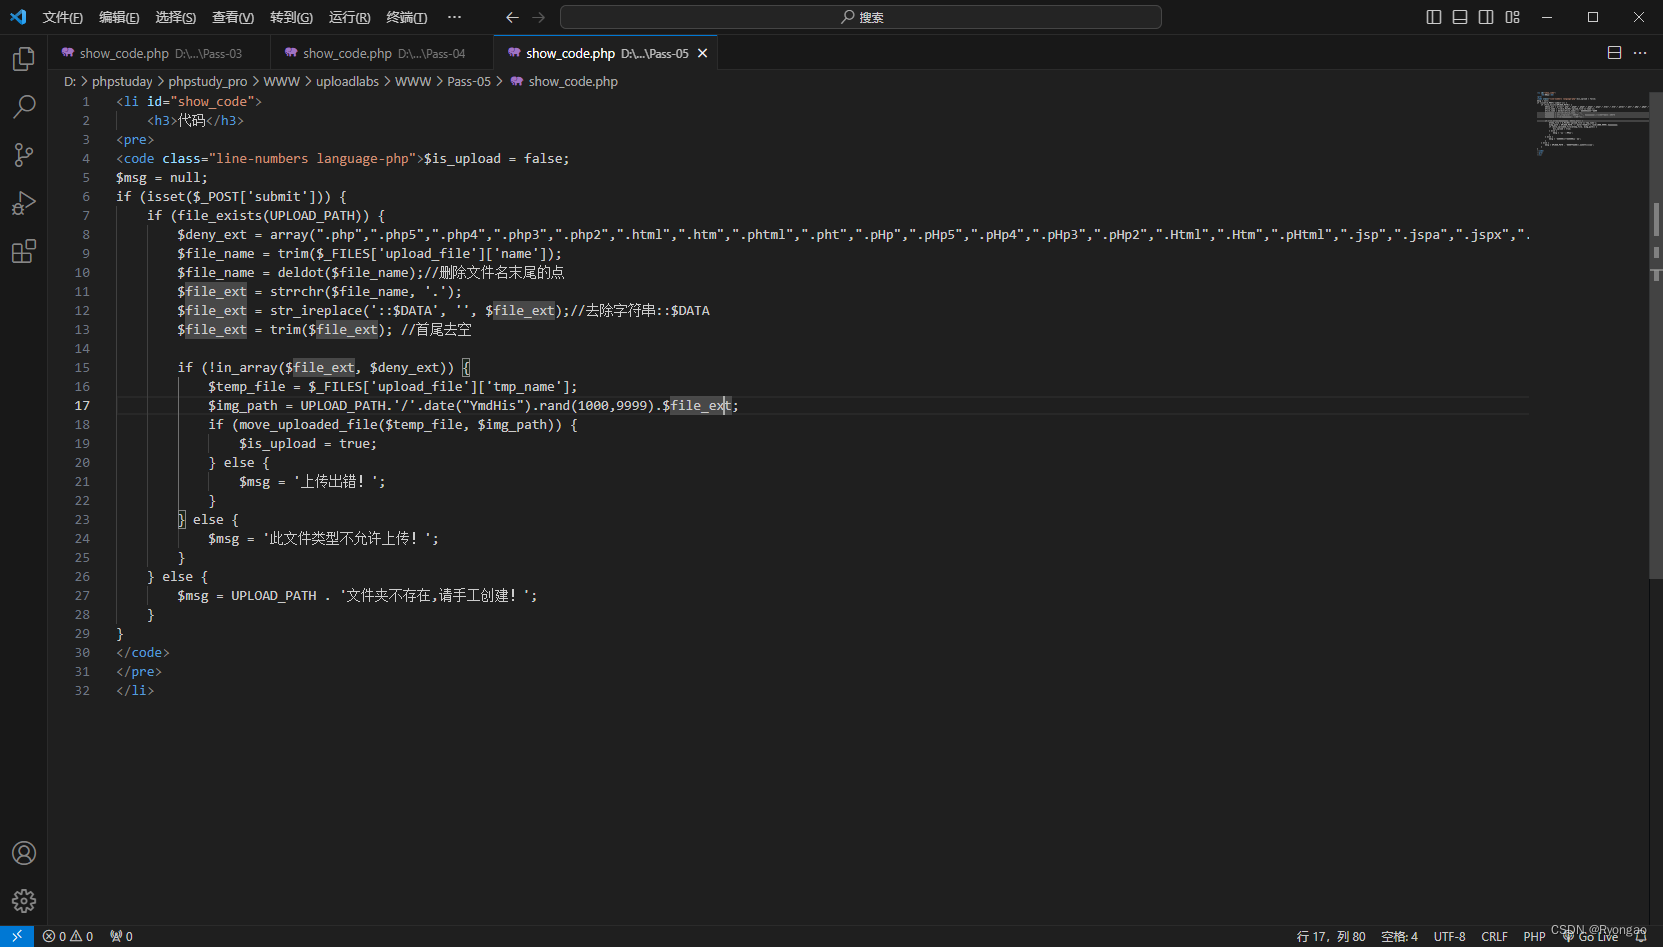Open the 运行(R) menu
The width and height of the screenshot is (1663, 947).
[x=349, y=17]
